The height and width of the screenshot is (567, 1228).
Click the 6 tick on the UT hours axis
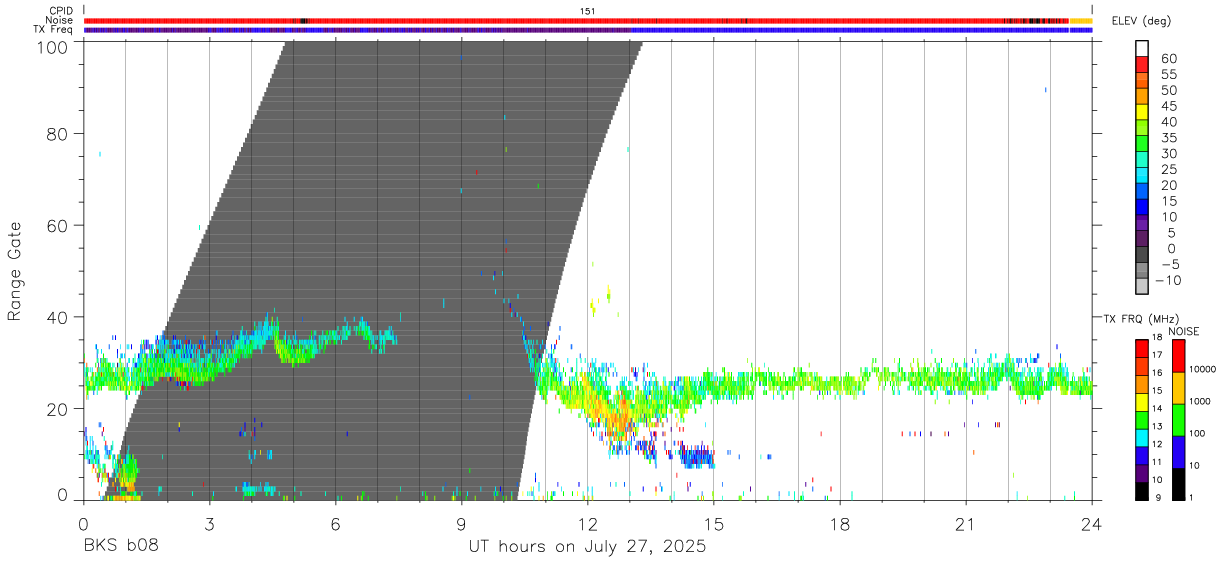point(335,524)
